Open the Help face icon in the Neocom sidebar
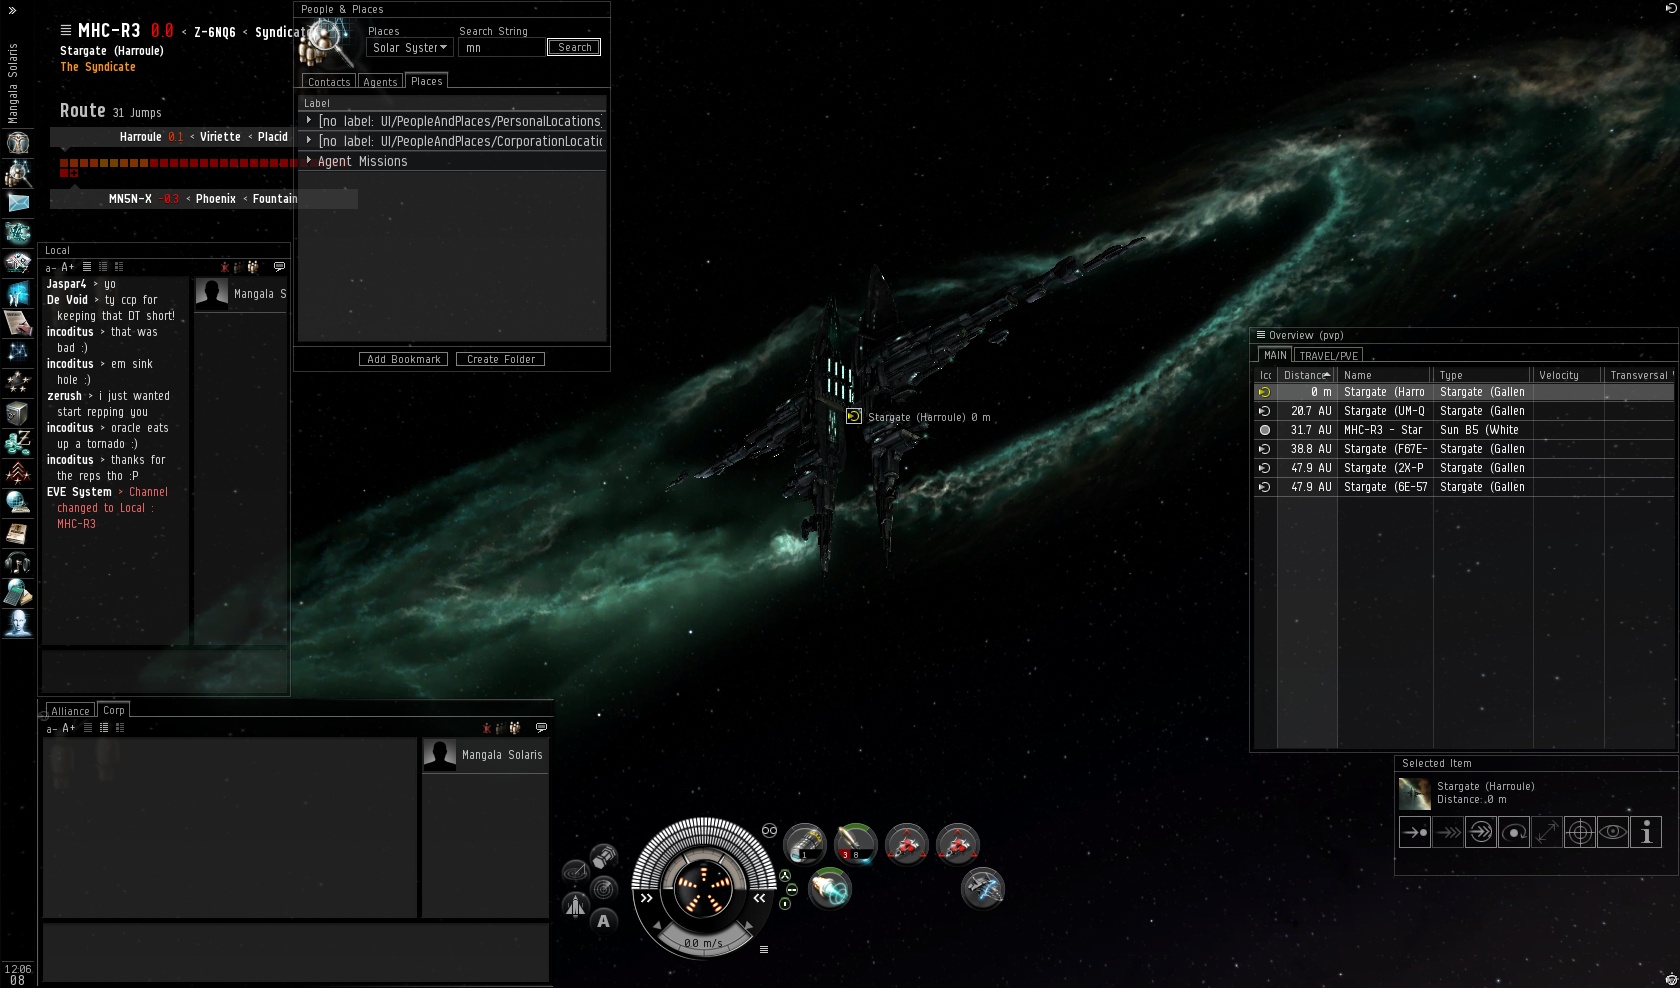The height and width of the screenshot is (988, 1680). 17,623
